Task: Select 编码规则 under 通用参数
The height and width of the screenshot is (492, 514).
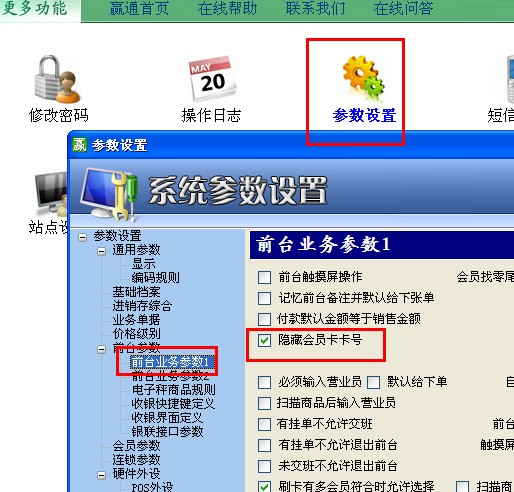Action: [x=156, y=277]
